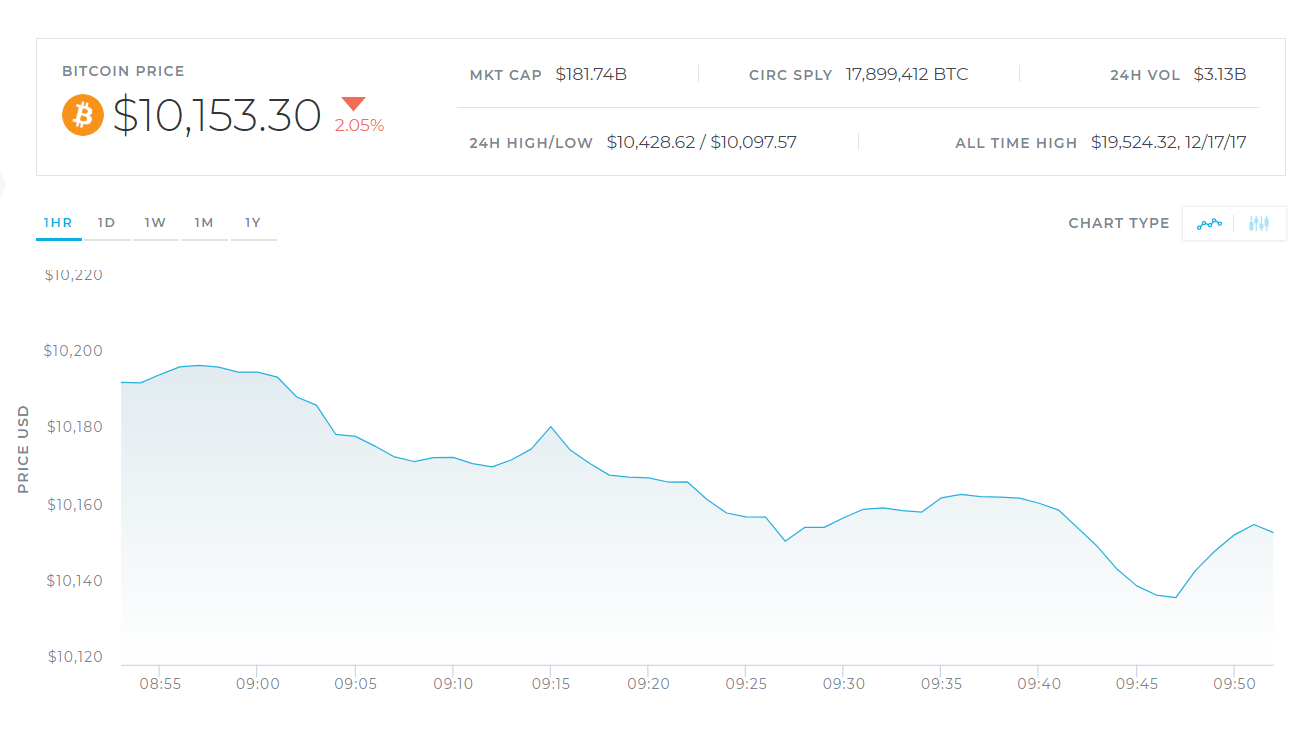
Task: Click the 09:50 time axis label
Action: (x=1234, y=684)
